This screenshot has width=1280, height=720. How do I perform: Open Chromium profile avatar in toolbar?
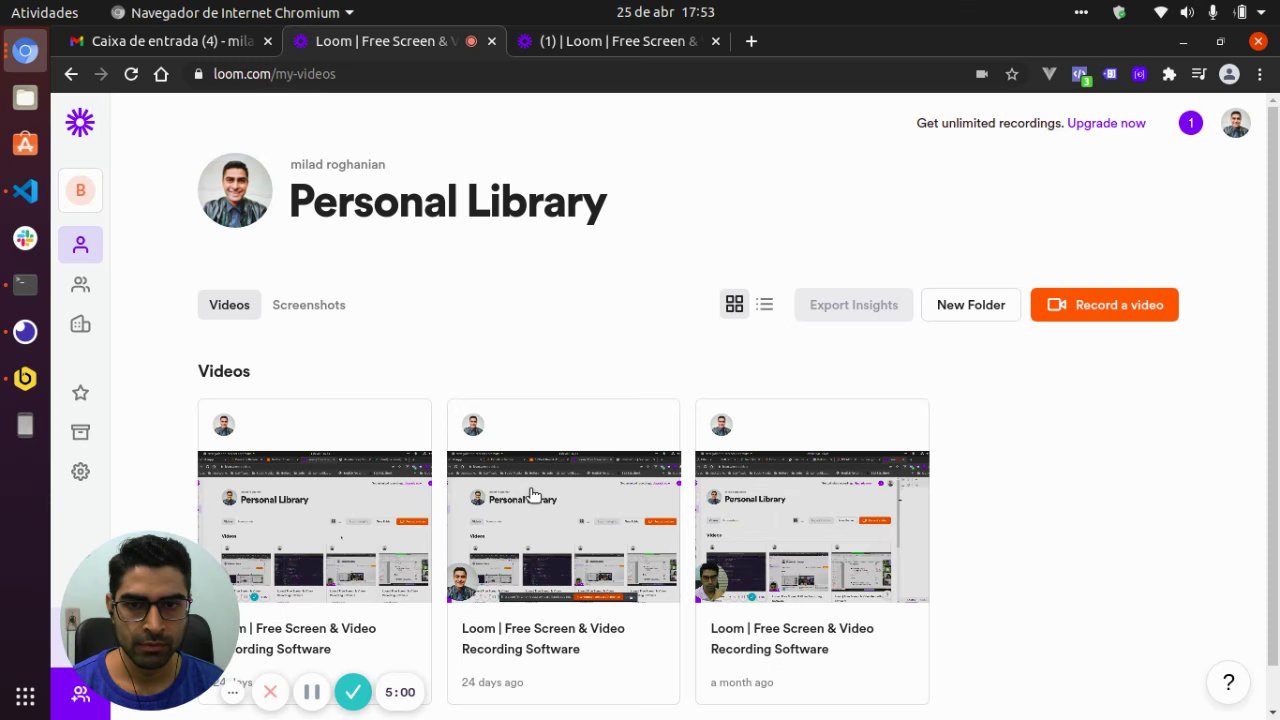coord(1230,74)
